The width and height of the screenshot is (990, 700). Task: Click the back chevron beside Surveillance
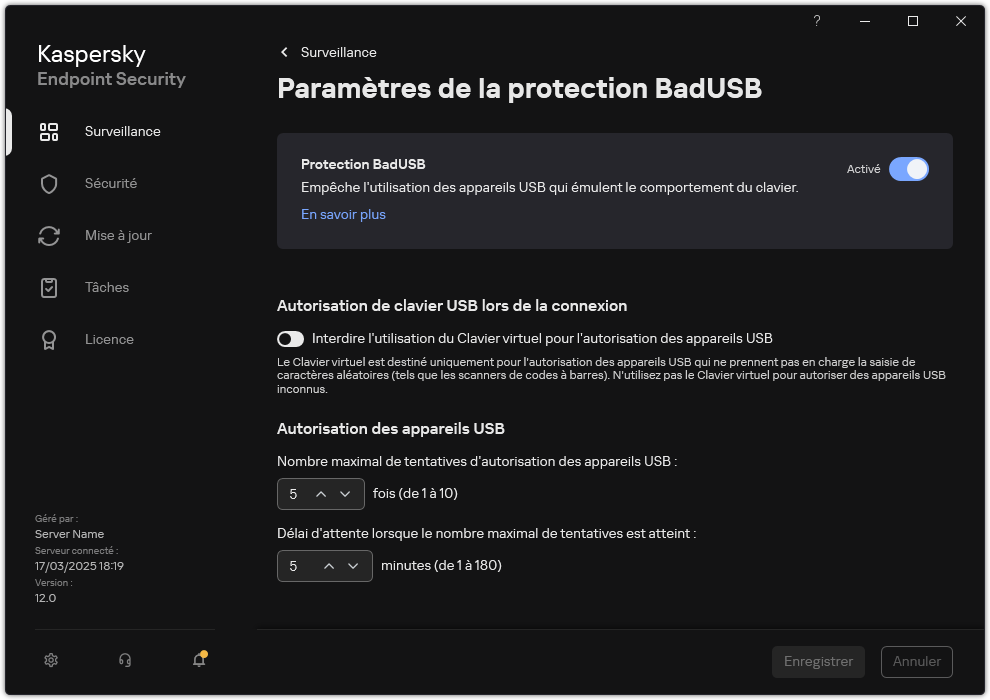(x=283, y=52)
